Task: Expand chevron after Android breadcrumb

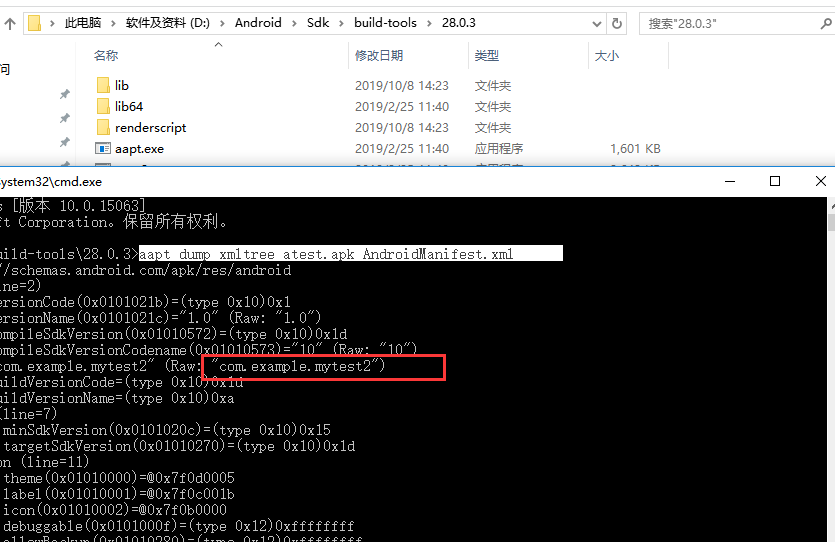Action: (294, 23)
